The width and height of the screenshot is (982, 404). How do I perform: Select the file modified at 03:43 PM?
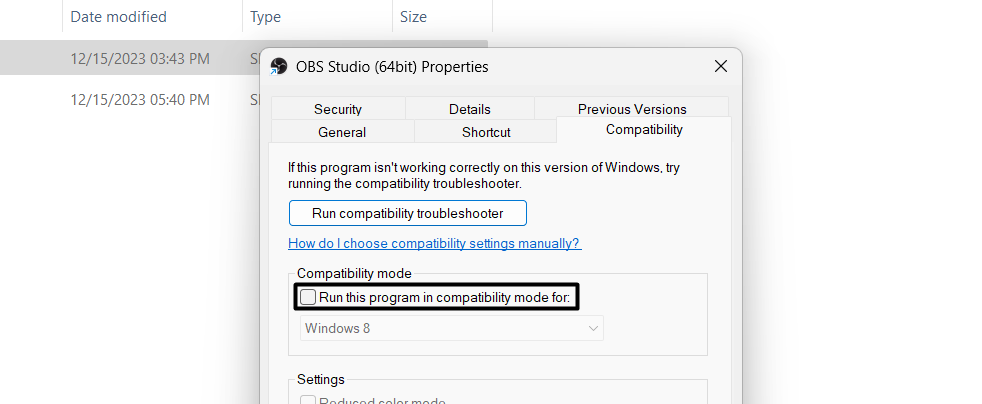point(139,59)
